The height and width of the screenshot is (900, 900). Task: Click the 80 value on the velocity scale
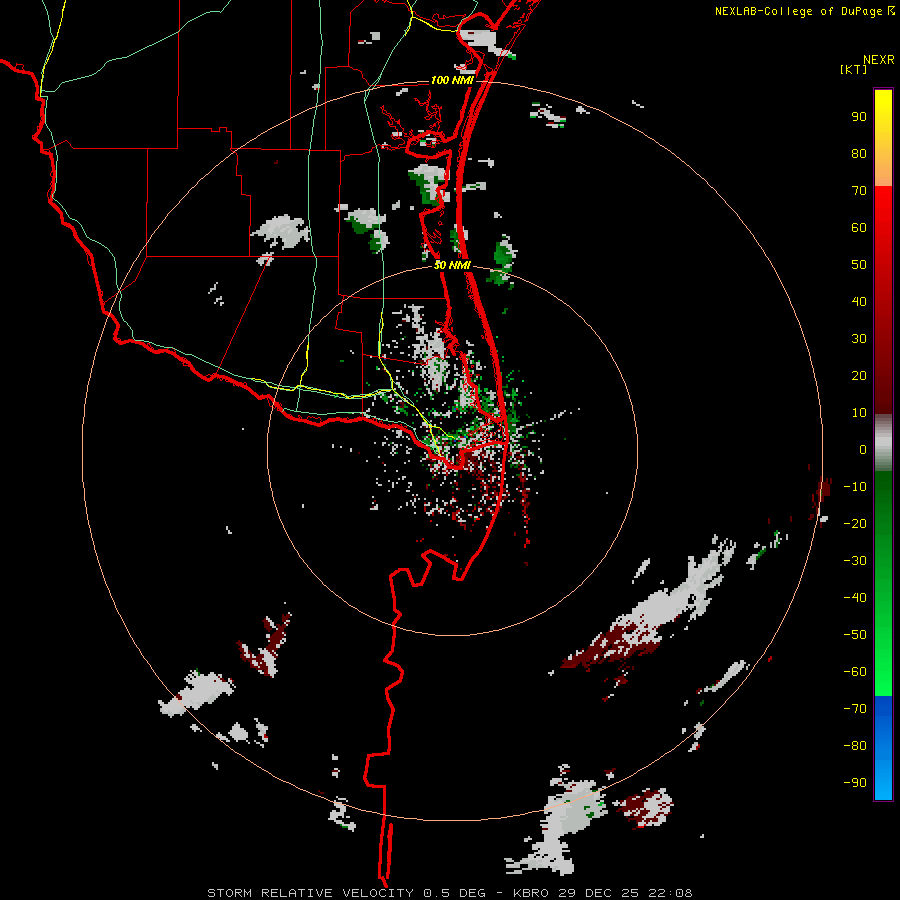pyautogui.click(x=859, y=154)
